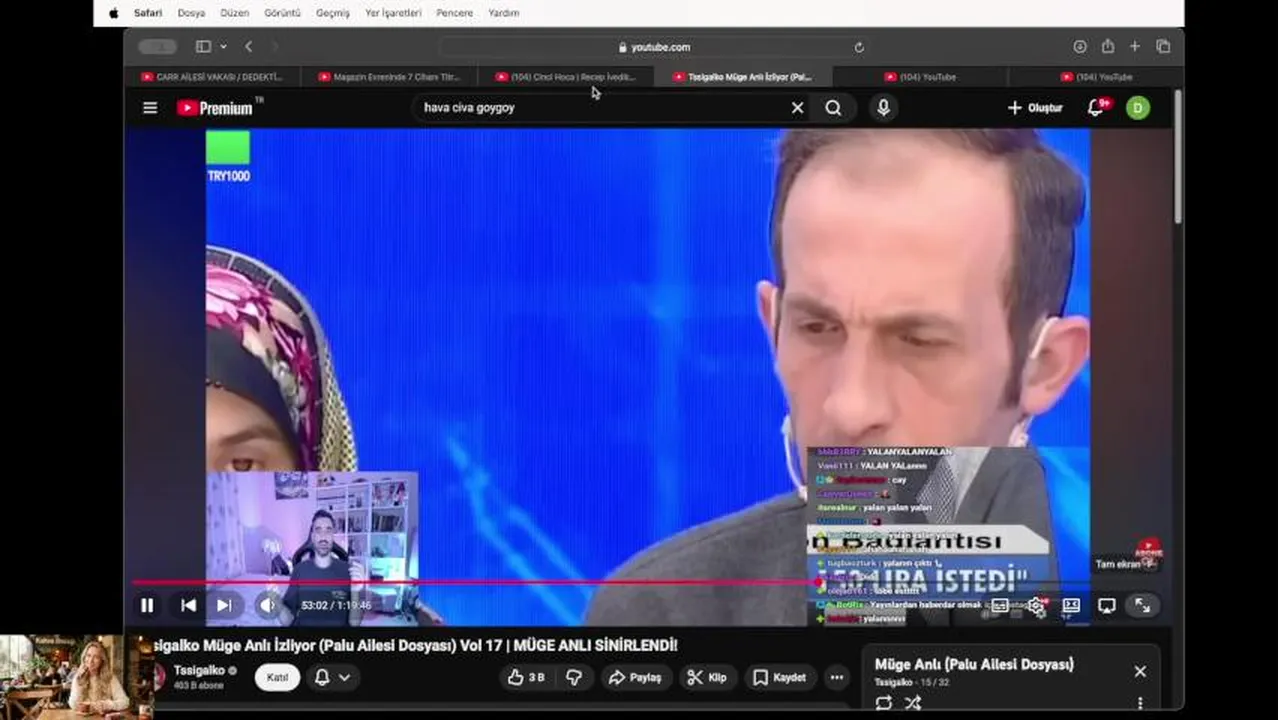Screen dimensions: 1278x720
Task: Go to previous video in playlist
Action: [x=188, y=605]
